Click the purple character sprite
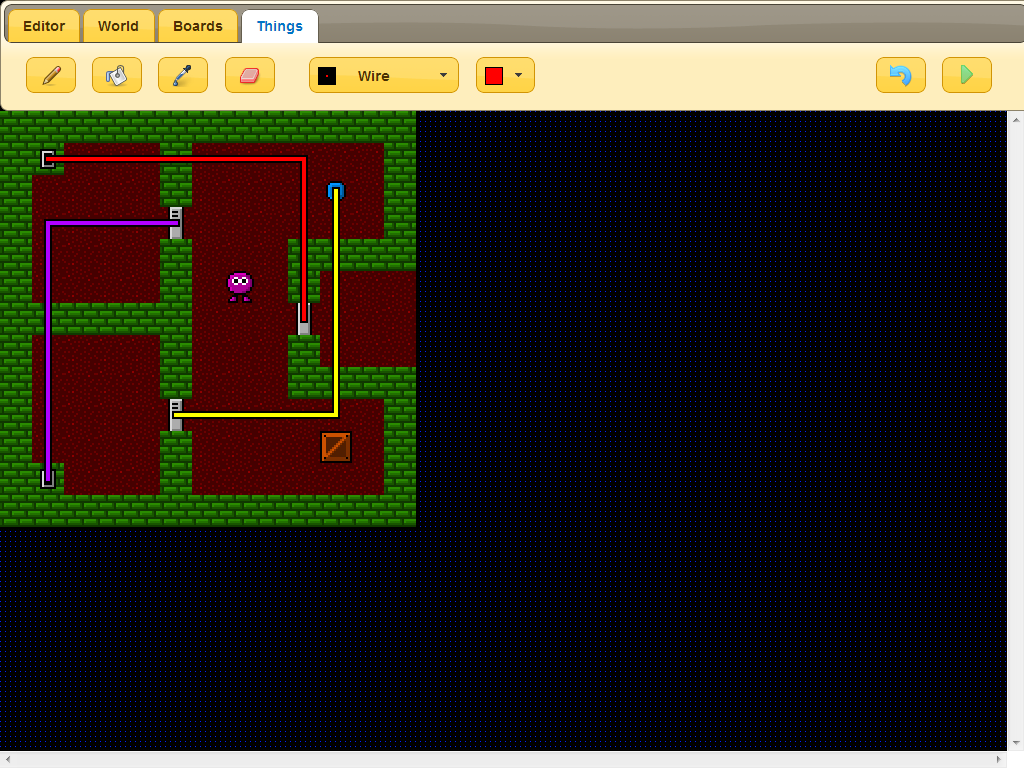The image size is (1024, 768). point(239,286)
